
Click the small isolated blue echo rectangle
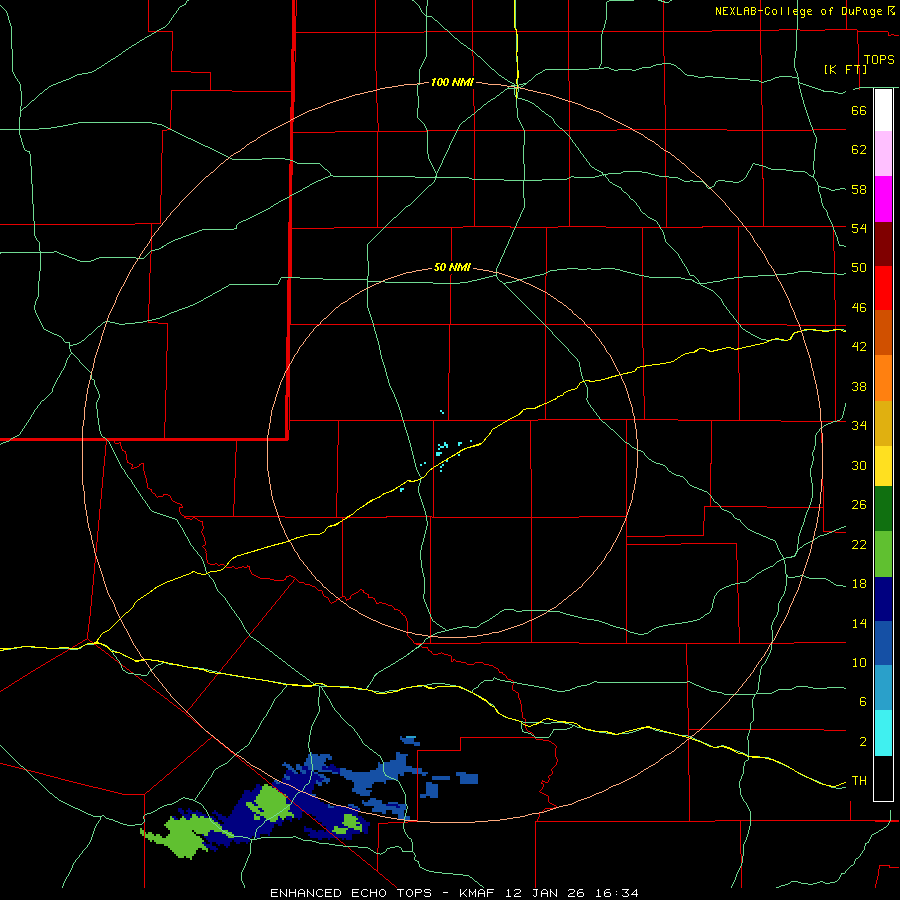pos(468,778)
